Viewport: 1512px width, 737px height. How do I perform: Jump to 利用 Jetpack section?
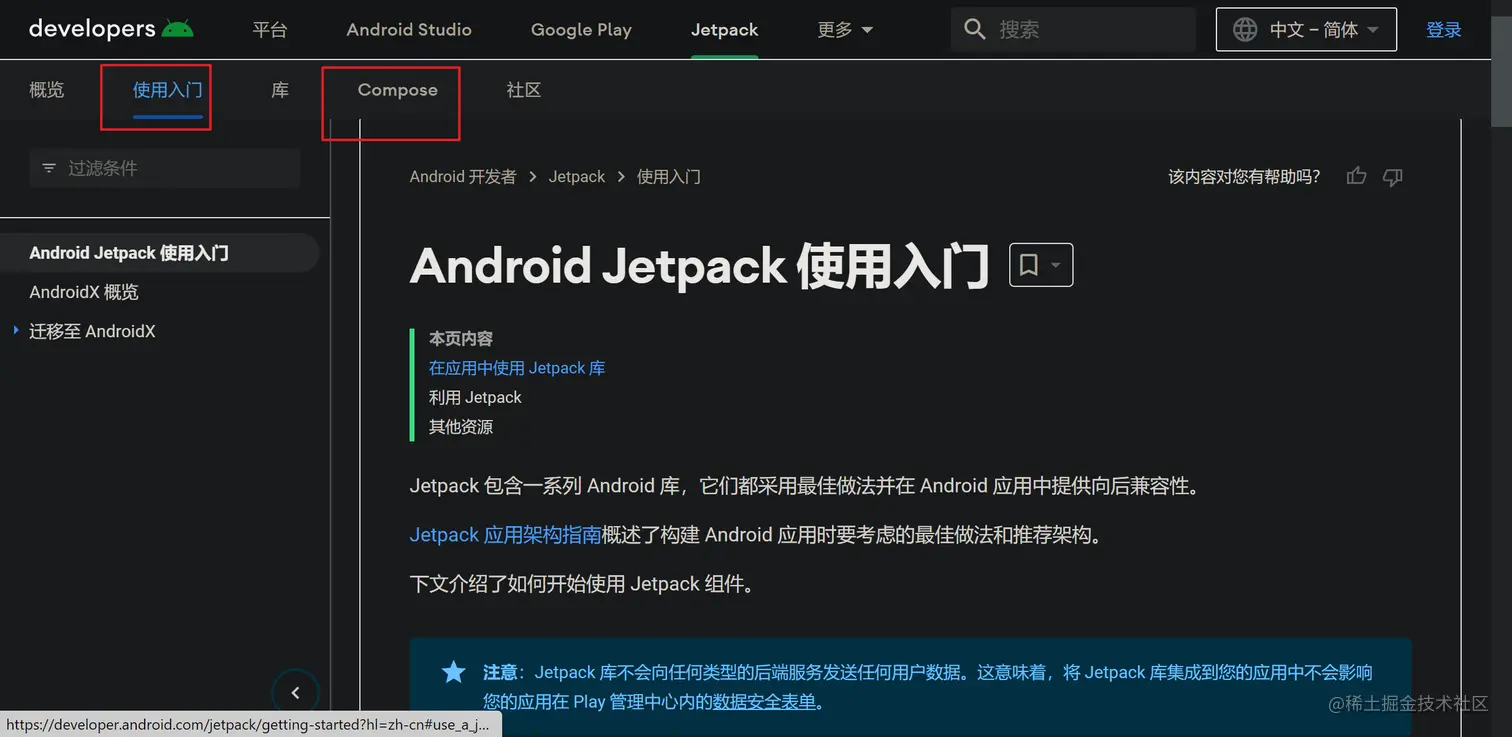tap(475, 397)
